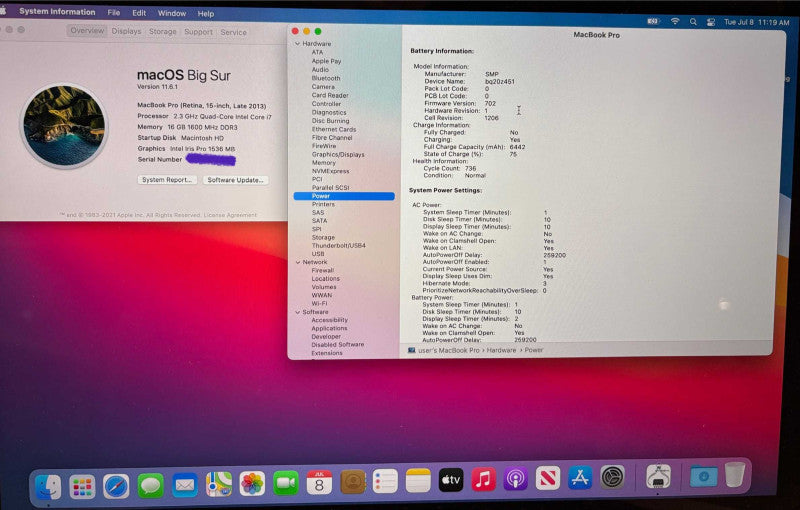The image size is (800, 510).
Task: Collapse the Software section in sidebar
Action: pyautogui.click(x=298, y=312)
